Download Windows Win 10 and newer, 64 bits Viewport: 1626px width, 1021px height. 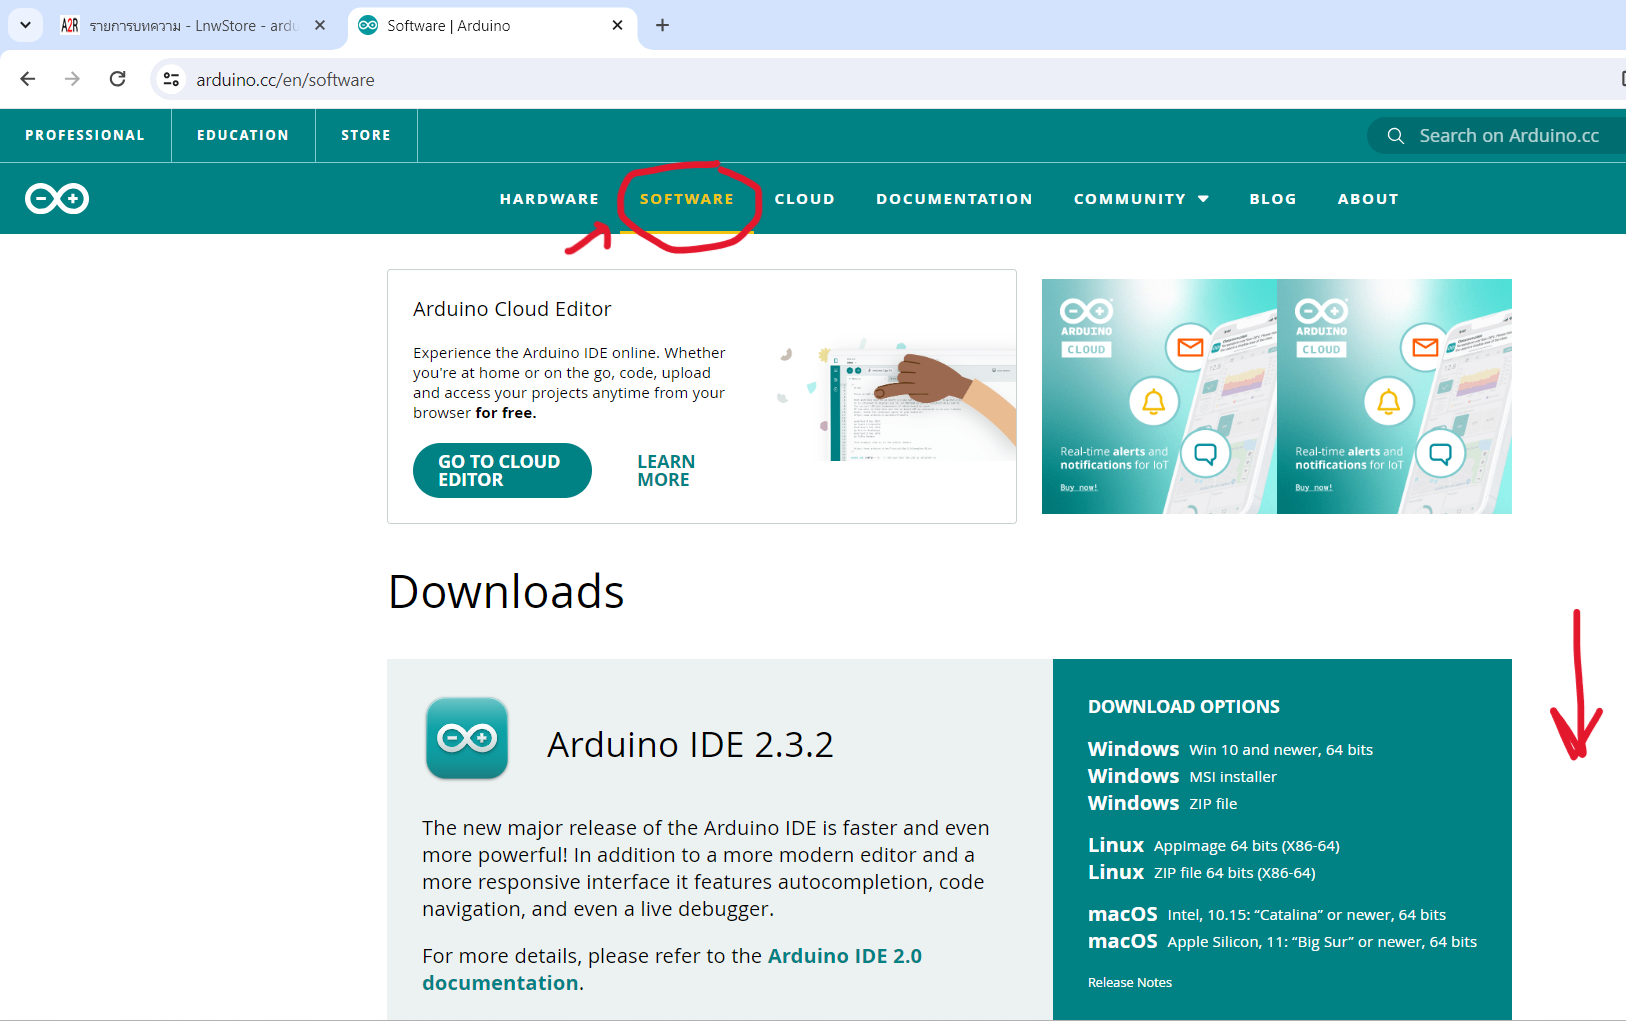(x=1230, y=749)
